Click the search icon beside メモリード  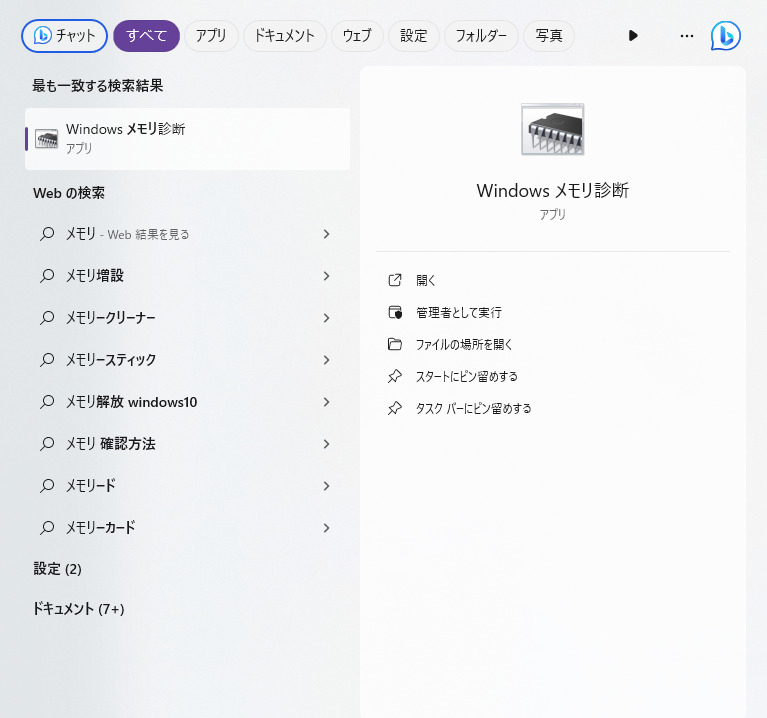coord(47,486)
